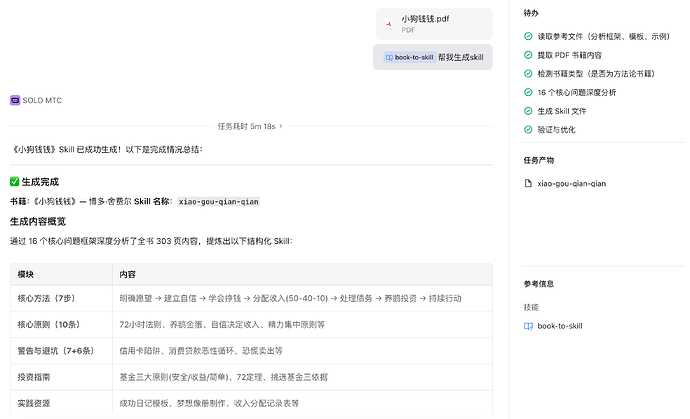
Task: Click the 提取 PDF 书籍内容 todo text
Action: (x=569, y=55)
